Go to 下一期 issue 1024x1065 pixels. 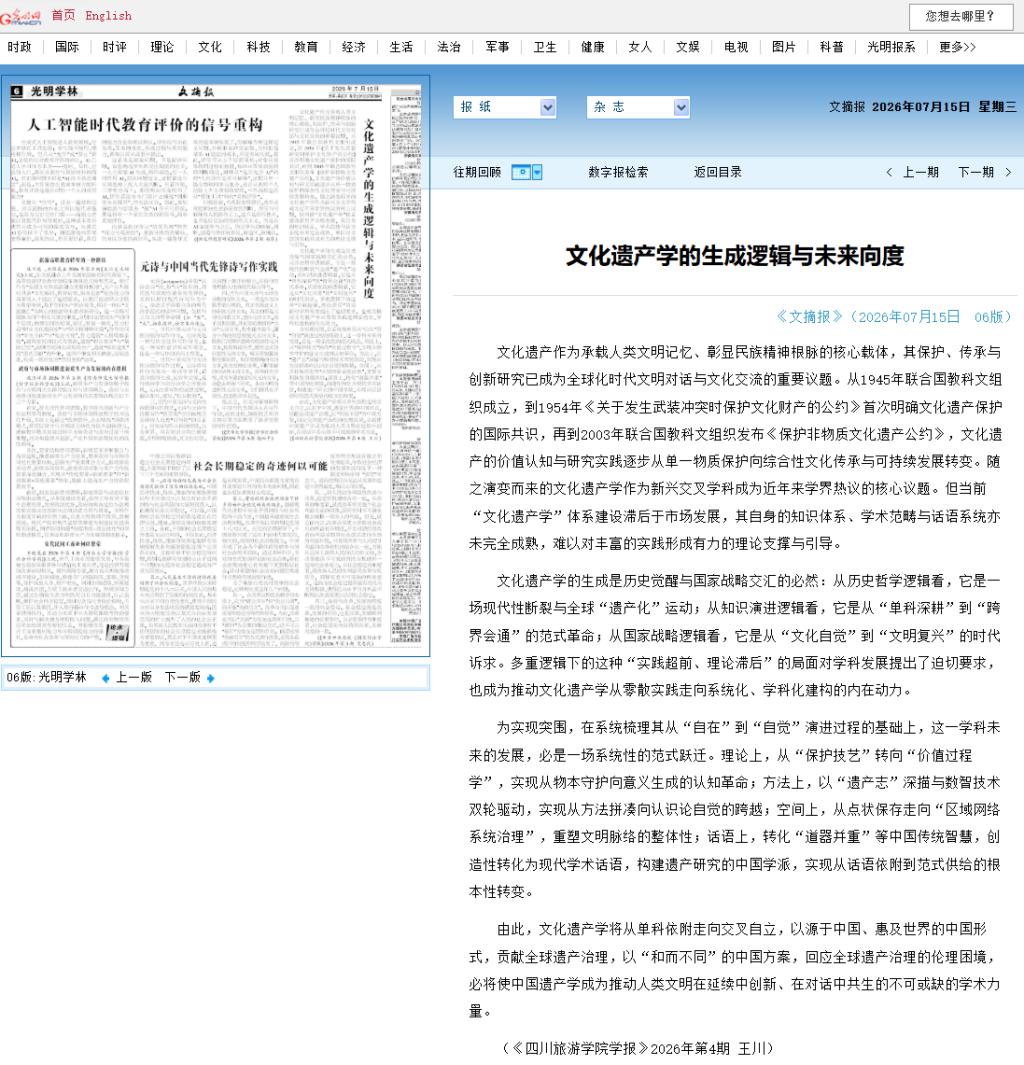pyautogui.click(x=976, y=173)
